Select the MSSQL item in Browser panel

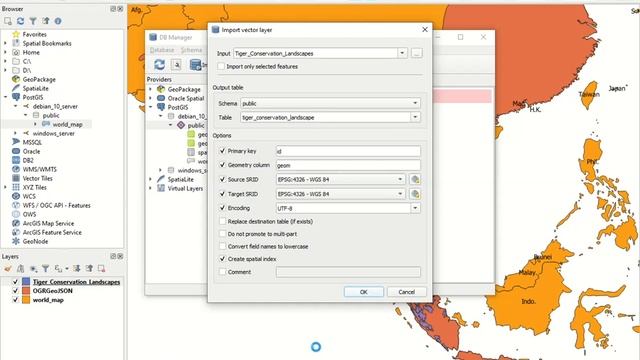(x=32, y=142)
